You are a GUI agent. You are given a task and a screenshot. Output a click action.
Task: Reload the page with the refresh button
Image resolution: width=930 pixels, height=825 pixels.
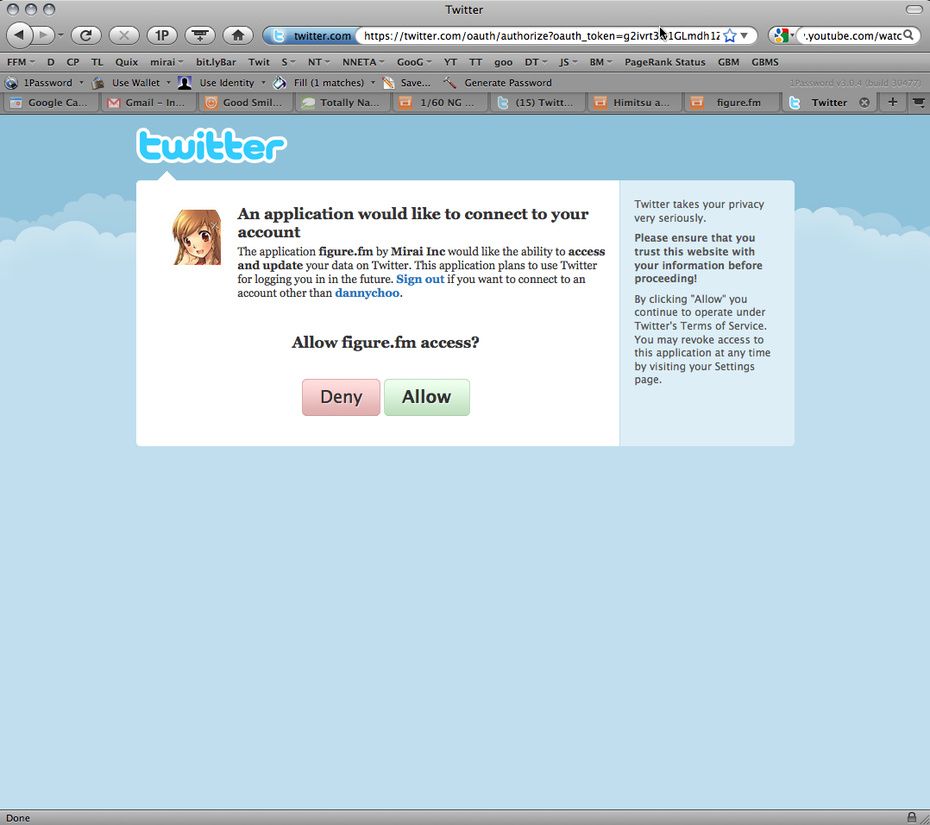click(85, 36)
